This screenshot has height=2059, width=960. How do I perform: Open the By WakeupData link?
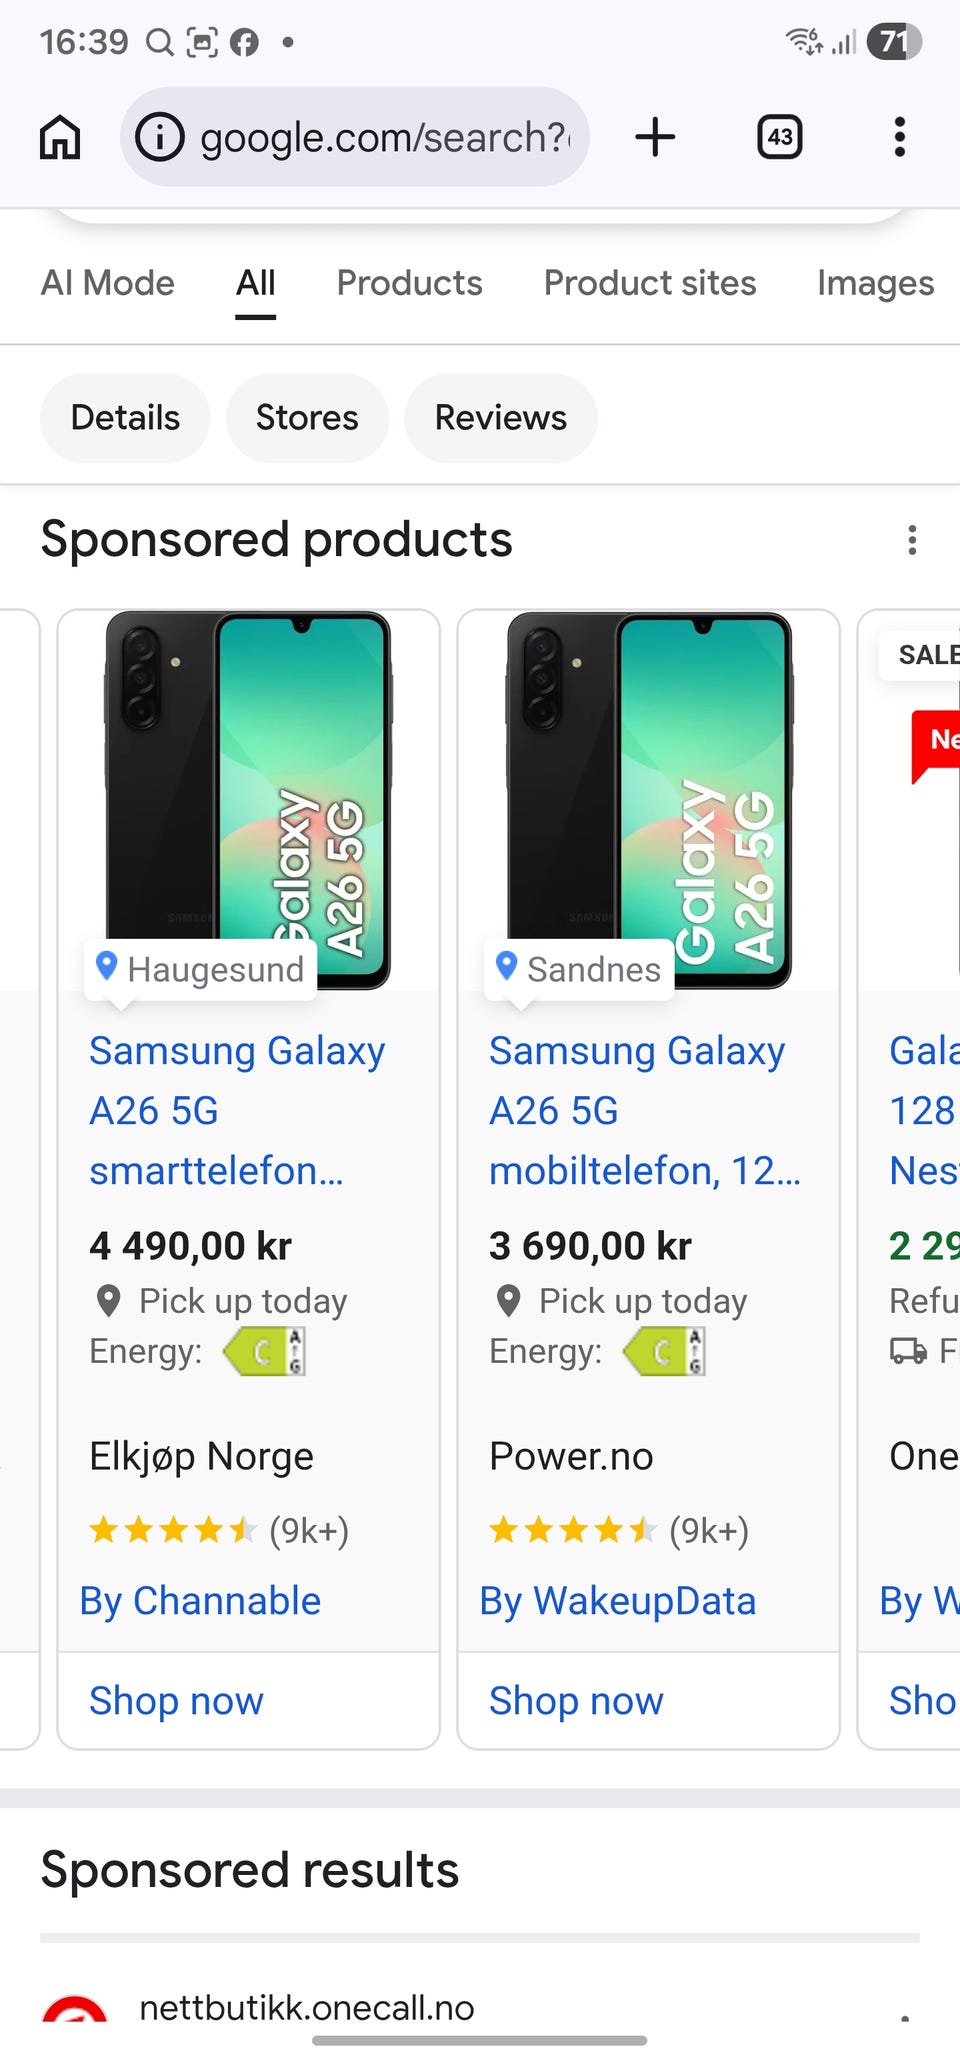618,1601
